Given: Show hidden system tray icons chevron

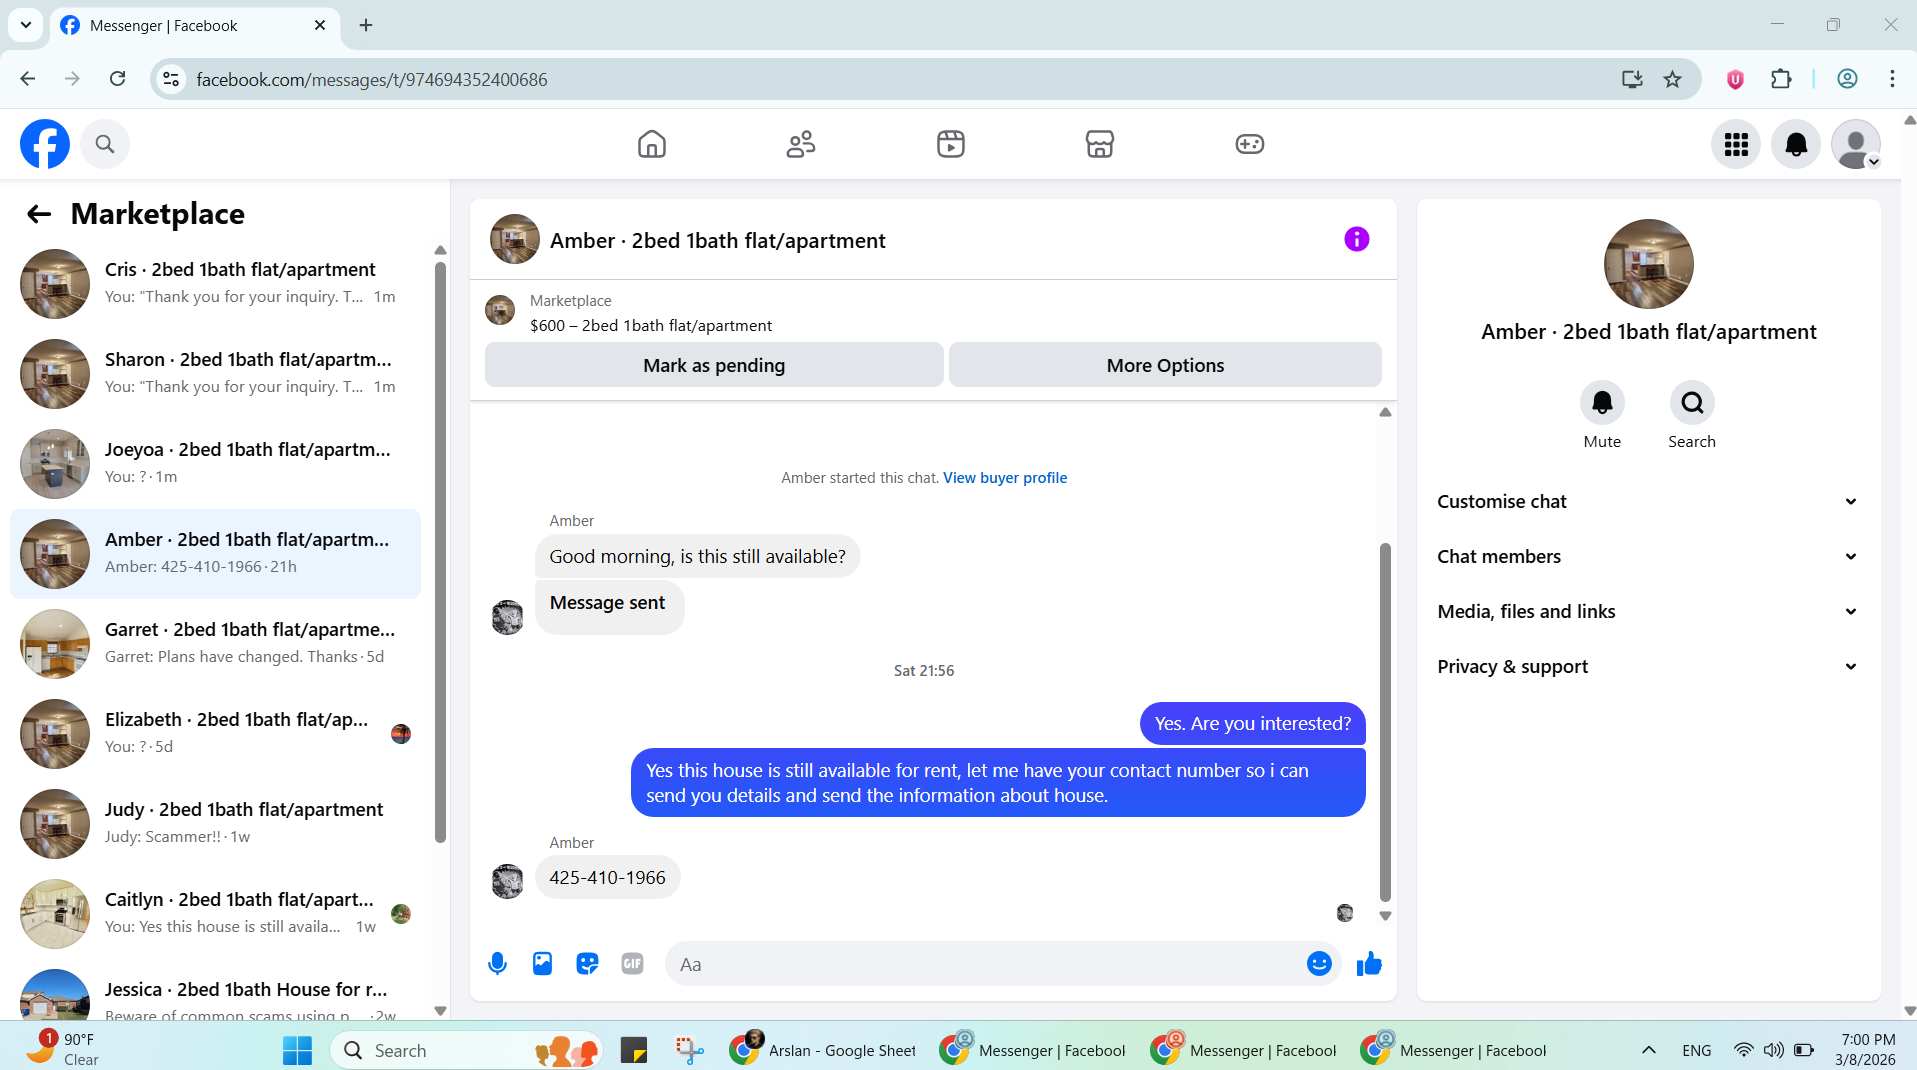Looking at the screenshot, I should point(1649,1050).
